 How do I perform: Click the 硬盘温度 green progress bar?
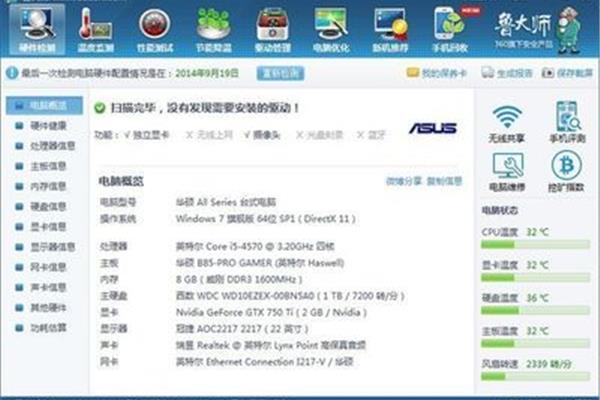(x=535, y=310)
